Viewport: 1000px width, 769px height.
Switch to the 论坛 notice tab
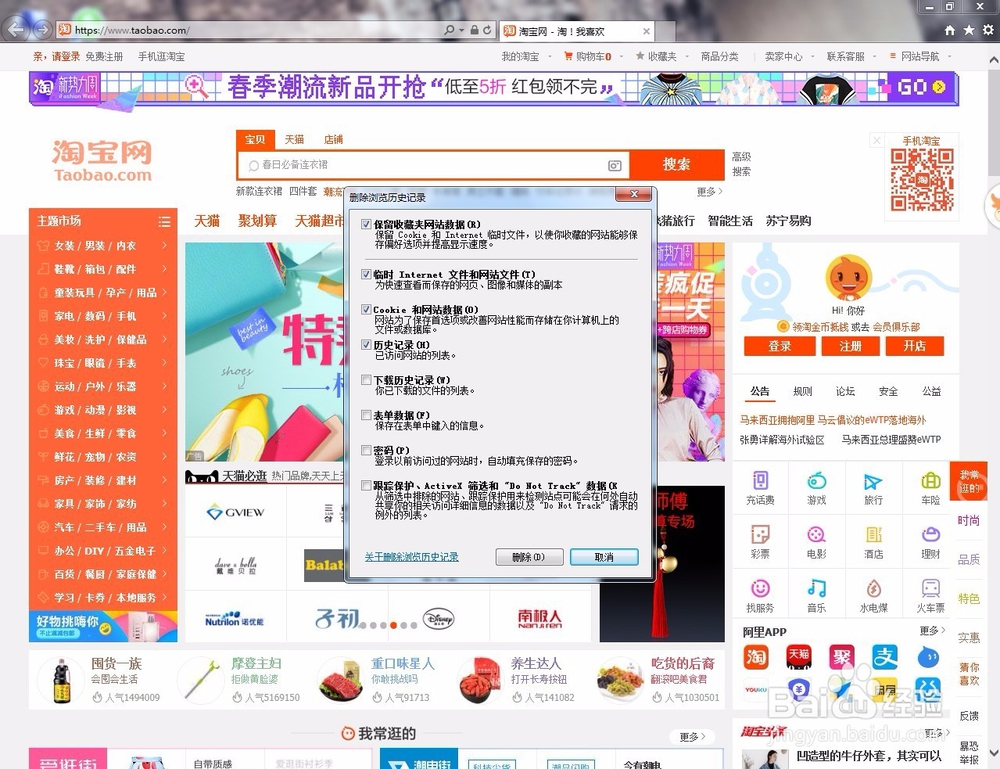(x=845, y=392)
